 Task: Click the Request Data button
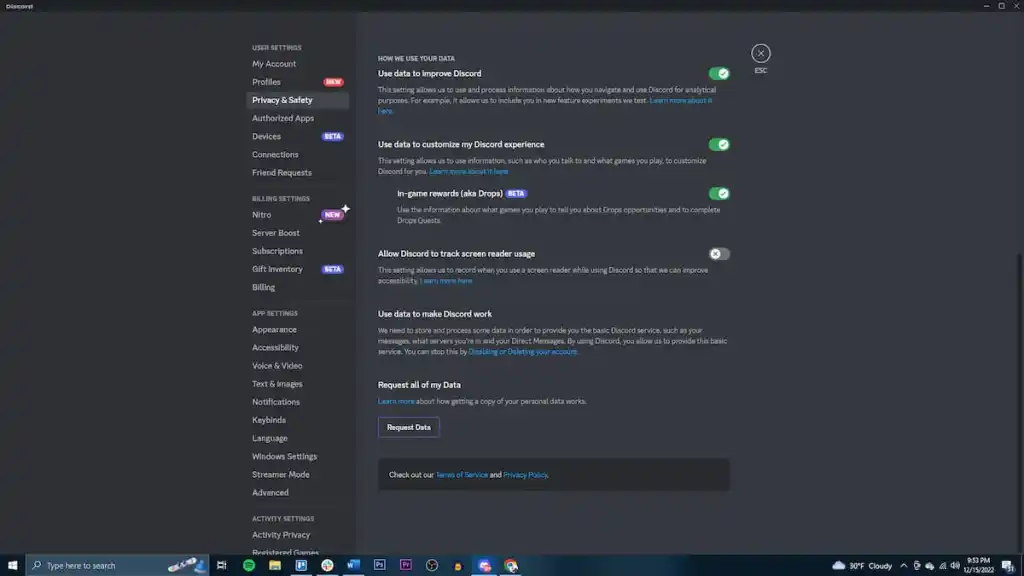tap(408, 427)
